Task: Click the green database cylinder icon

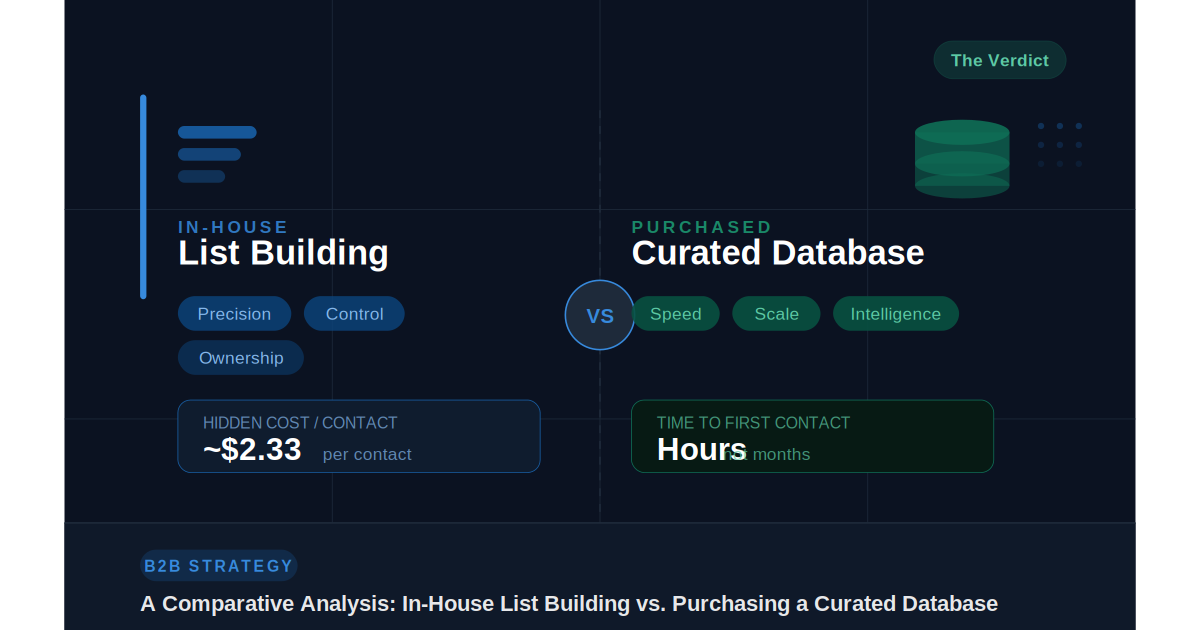Action: [x=962, y=159]
